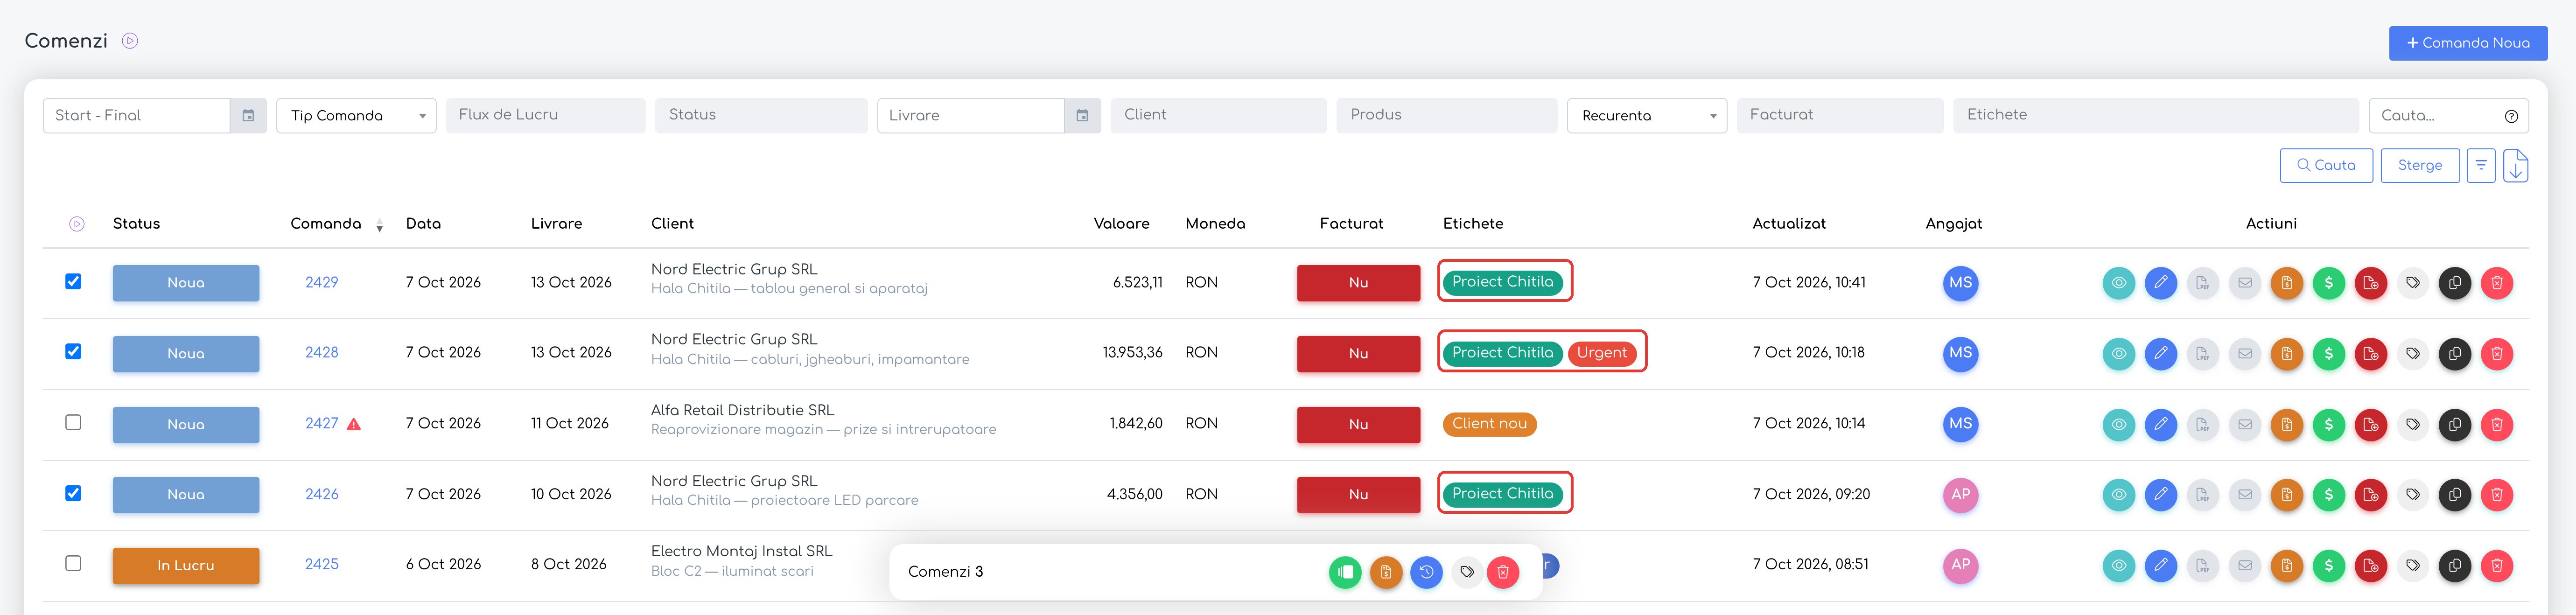Open search help question mark
Image resolution: width=2576 pixels, height=615 pixels.
click(2510, 117)
